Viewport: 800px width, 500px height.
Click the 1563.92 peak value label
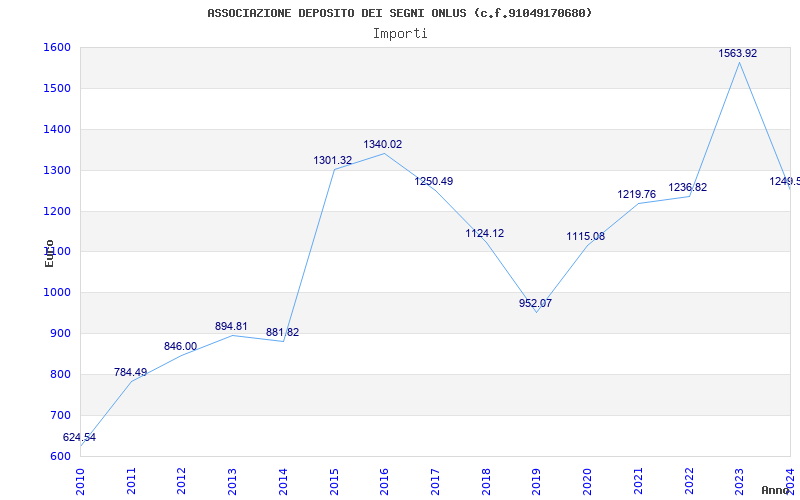[737, 54]
